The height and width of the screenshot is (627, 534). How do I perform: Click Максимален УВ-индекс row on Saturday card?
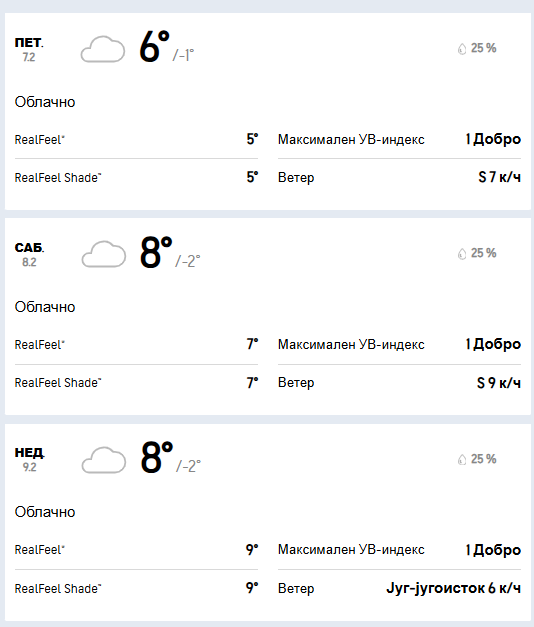[x=399, y=344]
